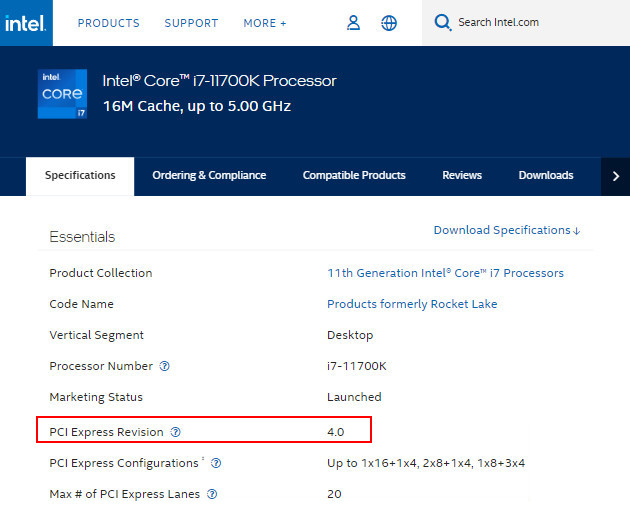Click the Max # of PCI Express Lanes label
The height and width of the screenshot is (512, 630).
(125, 494)
